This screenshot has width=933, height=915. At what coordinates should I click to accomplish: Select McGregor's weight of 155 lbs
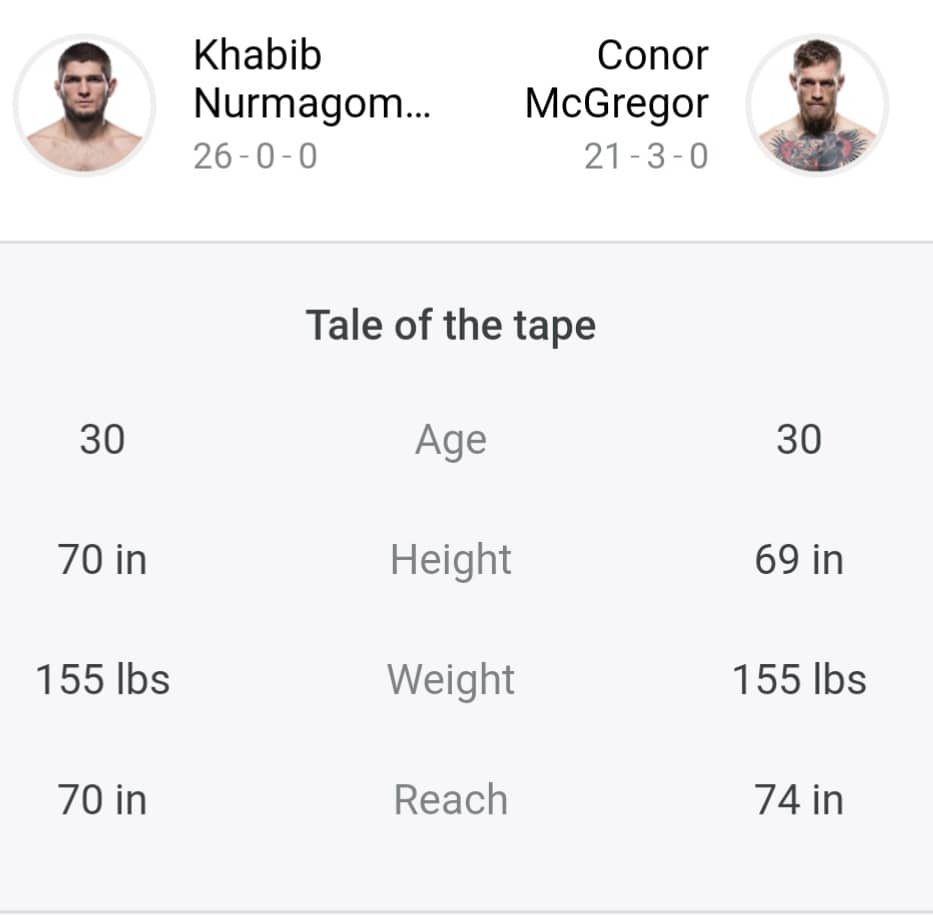pyautogui.click(x=799, y=679)
